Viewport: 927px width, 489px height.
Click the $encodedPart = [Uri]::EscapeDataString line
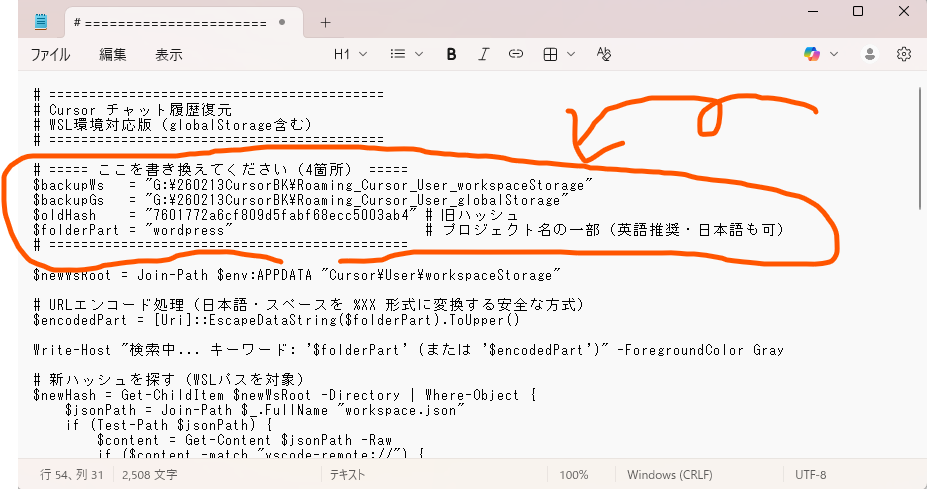pos(277,320)
